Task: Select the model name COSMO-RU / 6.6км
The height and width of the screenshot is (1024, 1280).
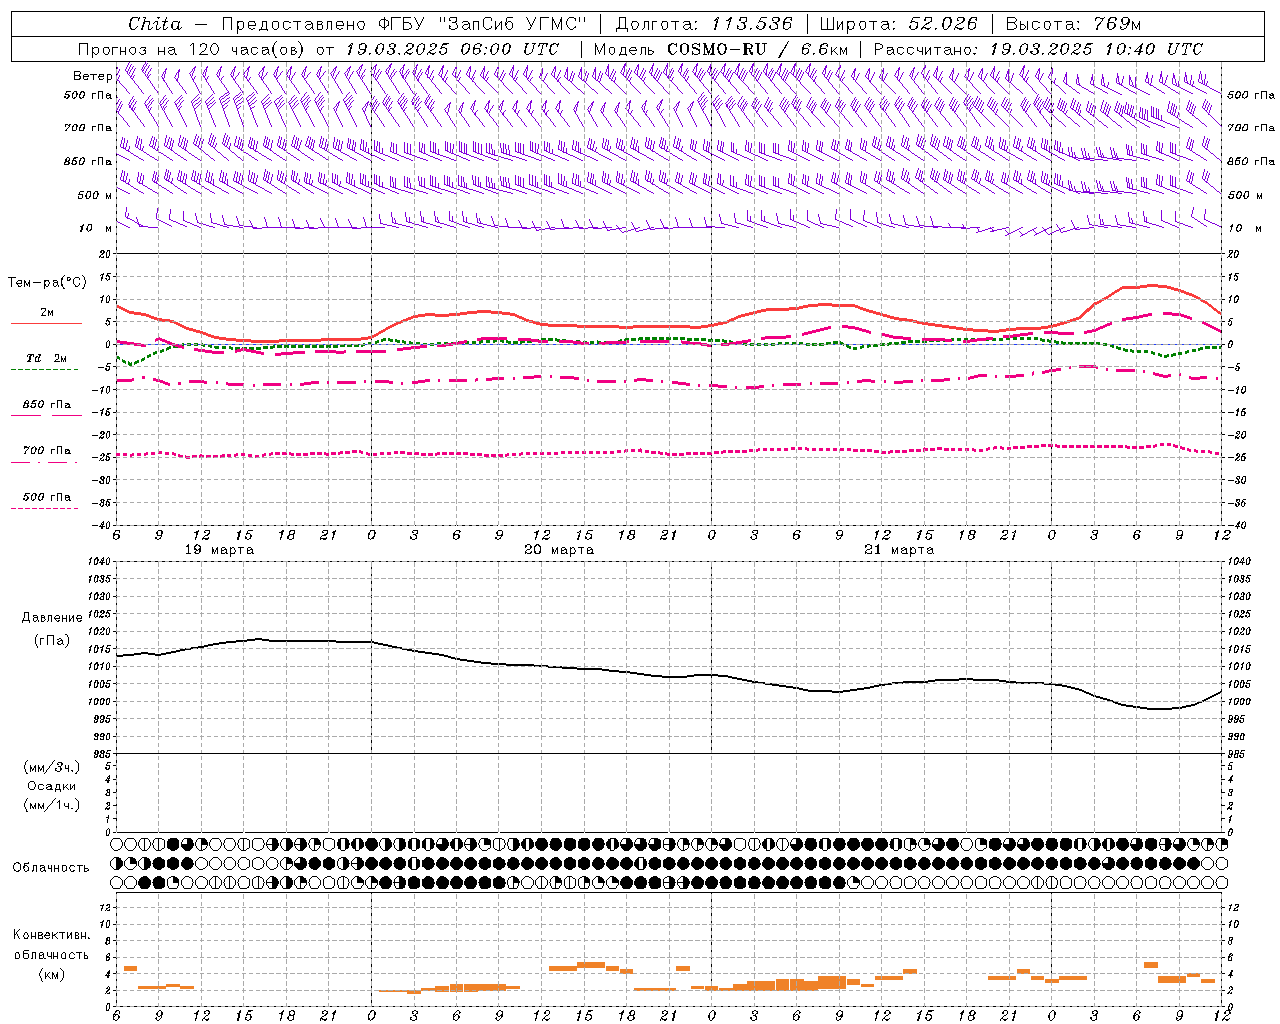Action: pyautogui.click(x=757, y=49)
